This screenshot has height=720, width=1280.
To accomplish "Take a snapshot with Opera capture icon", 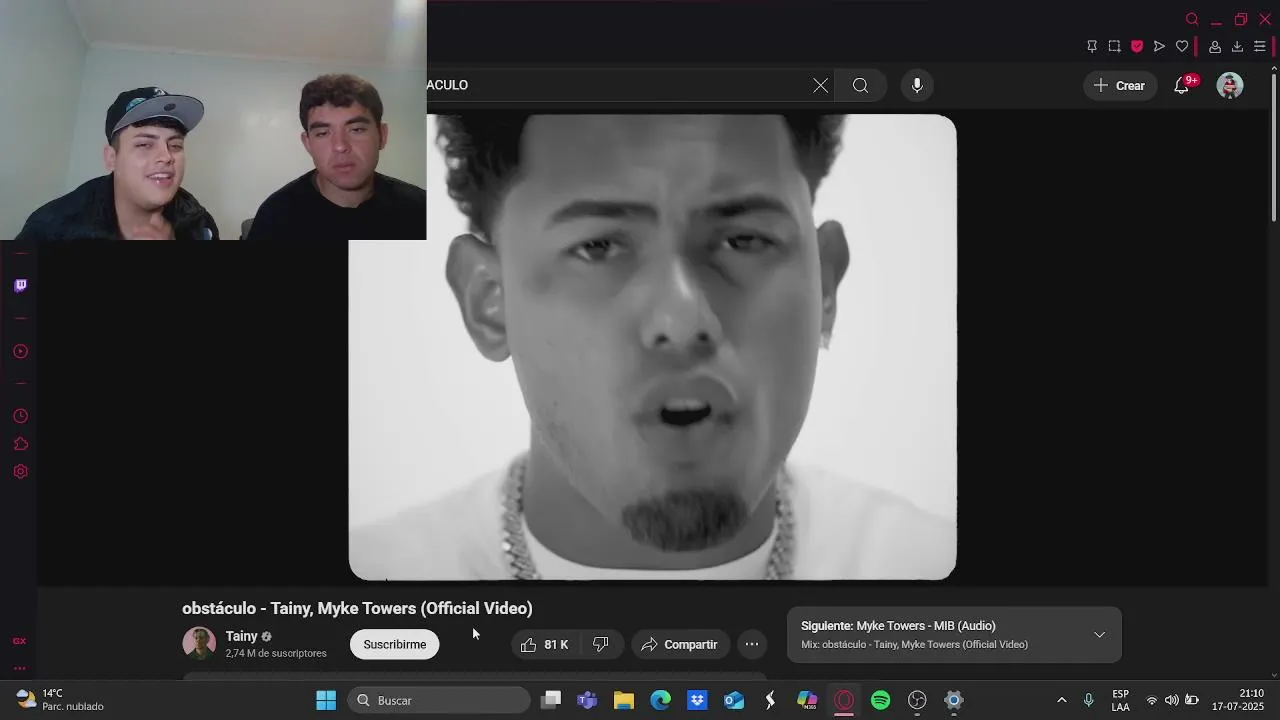I will [x=1115, y=46].
